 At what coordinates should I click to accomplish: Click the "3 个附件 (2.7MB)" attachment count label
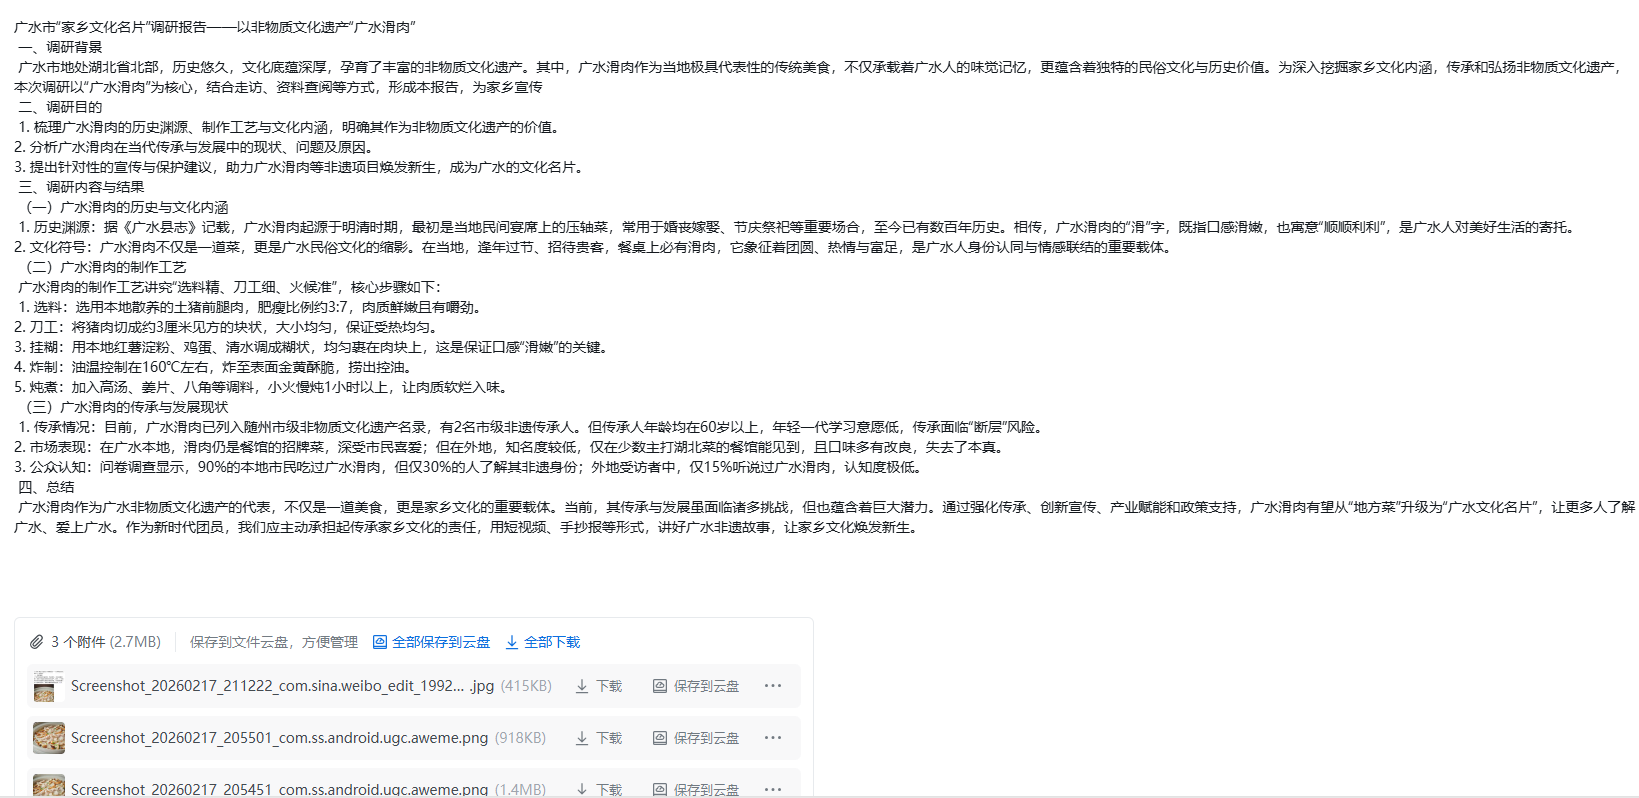click(106, 642)
